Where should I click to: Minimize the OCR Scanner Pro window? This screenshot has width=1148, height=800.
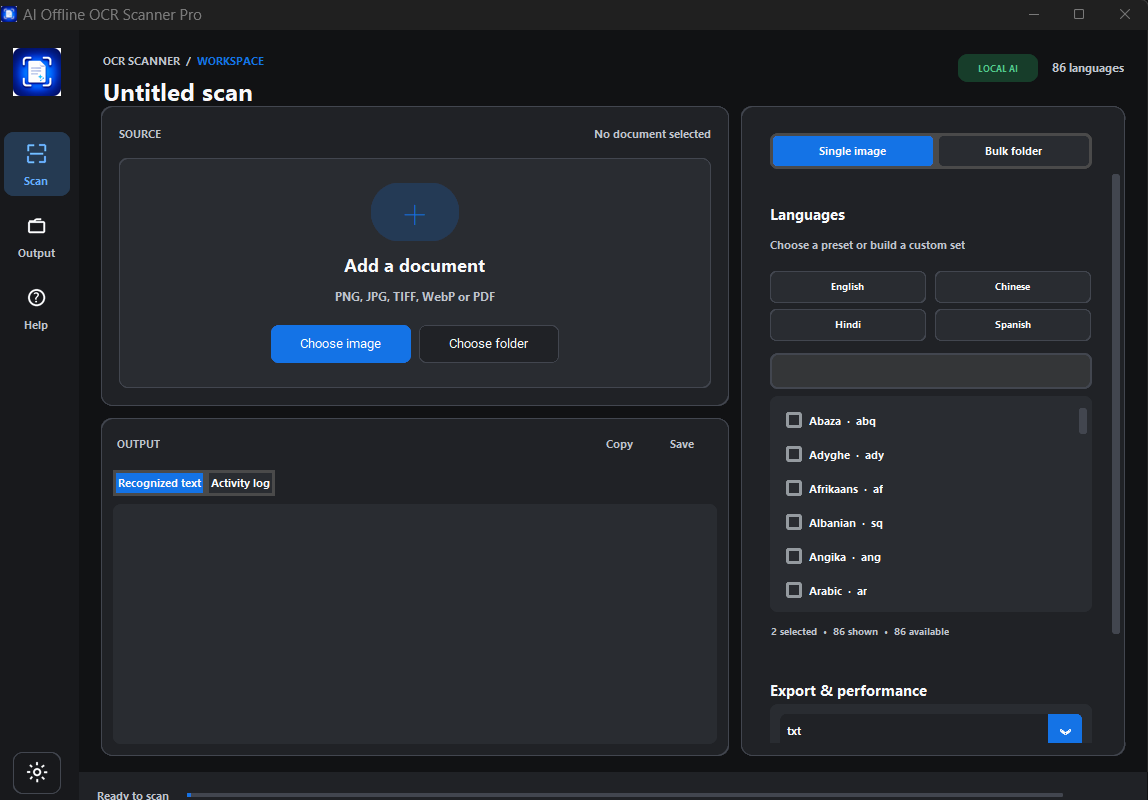tap(1034, 15)
